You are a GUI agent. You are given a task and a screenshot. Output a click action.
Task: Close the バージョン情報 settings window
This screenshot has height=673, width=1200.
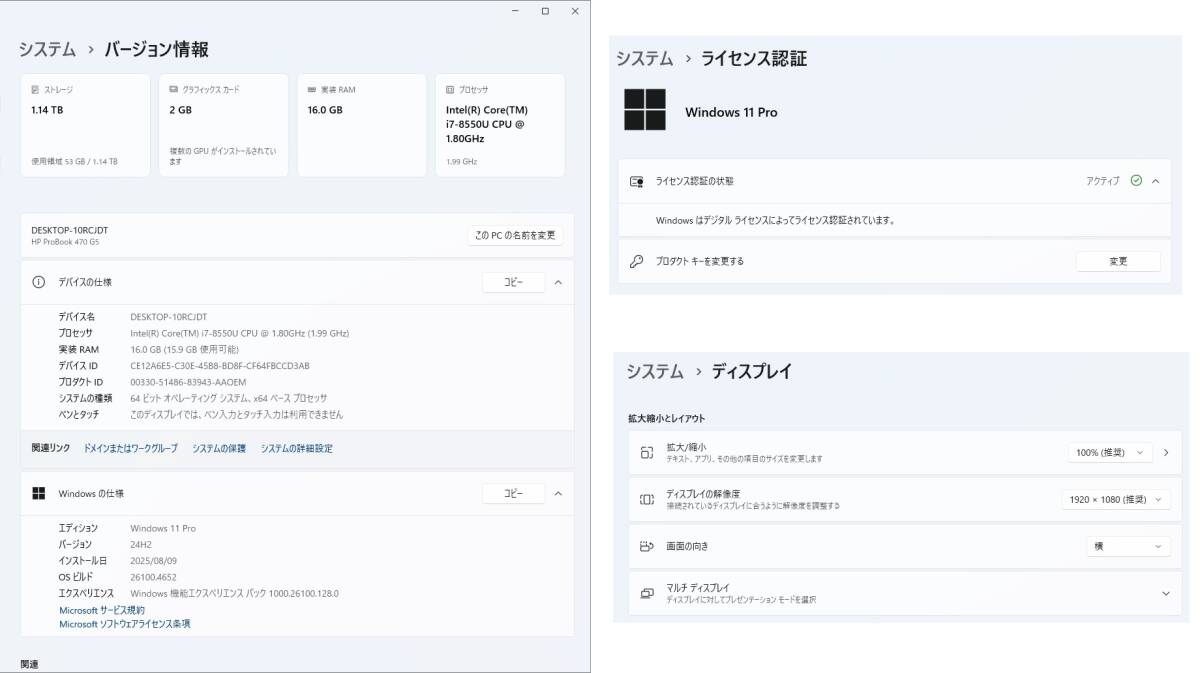click(575, 11)
